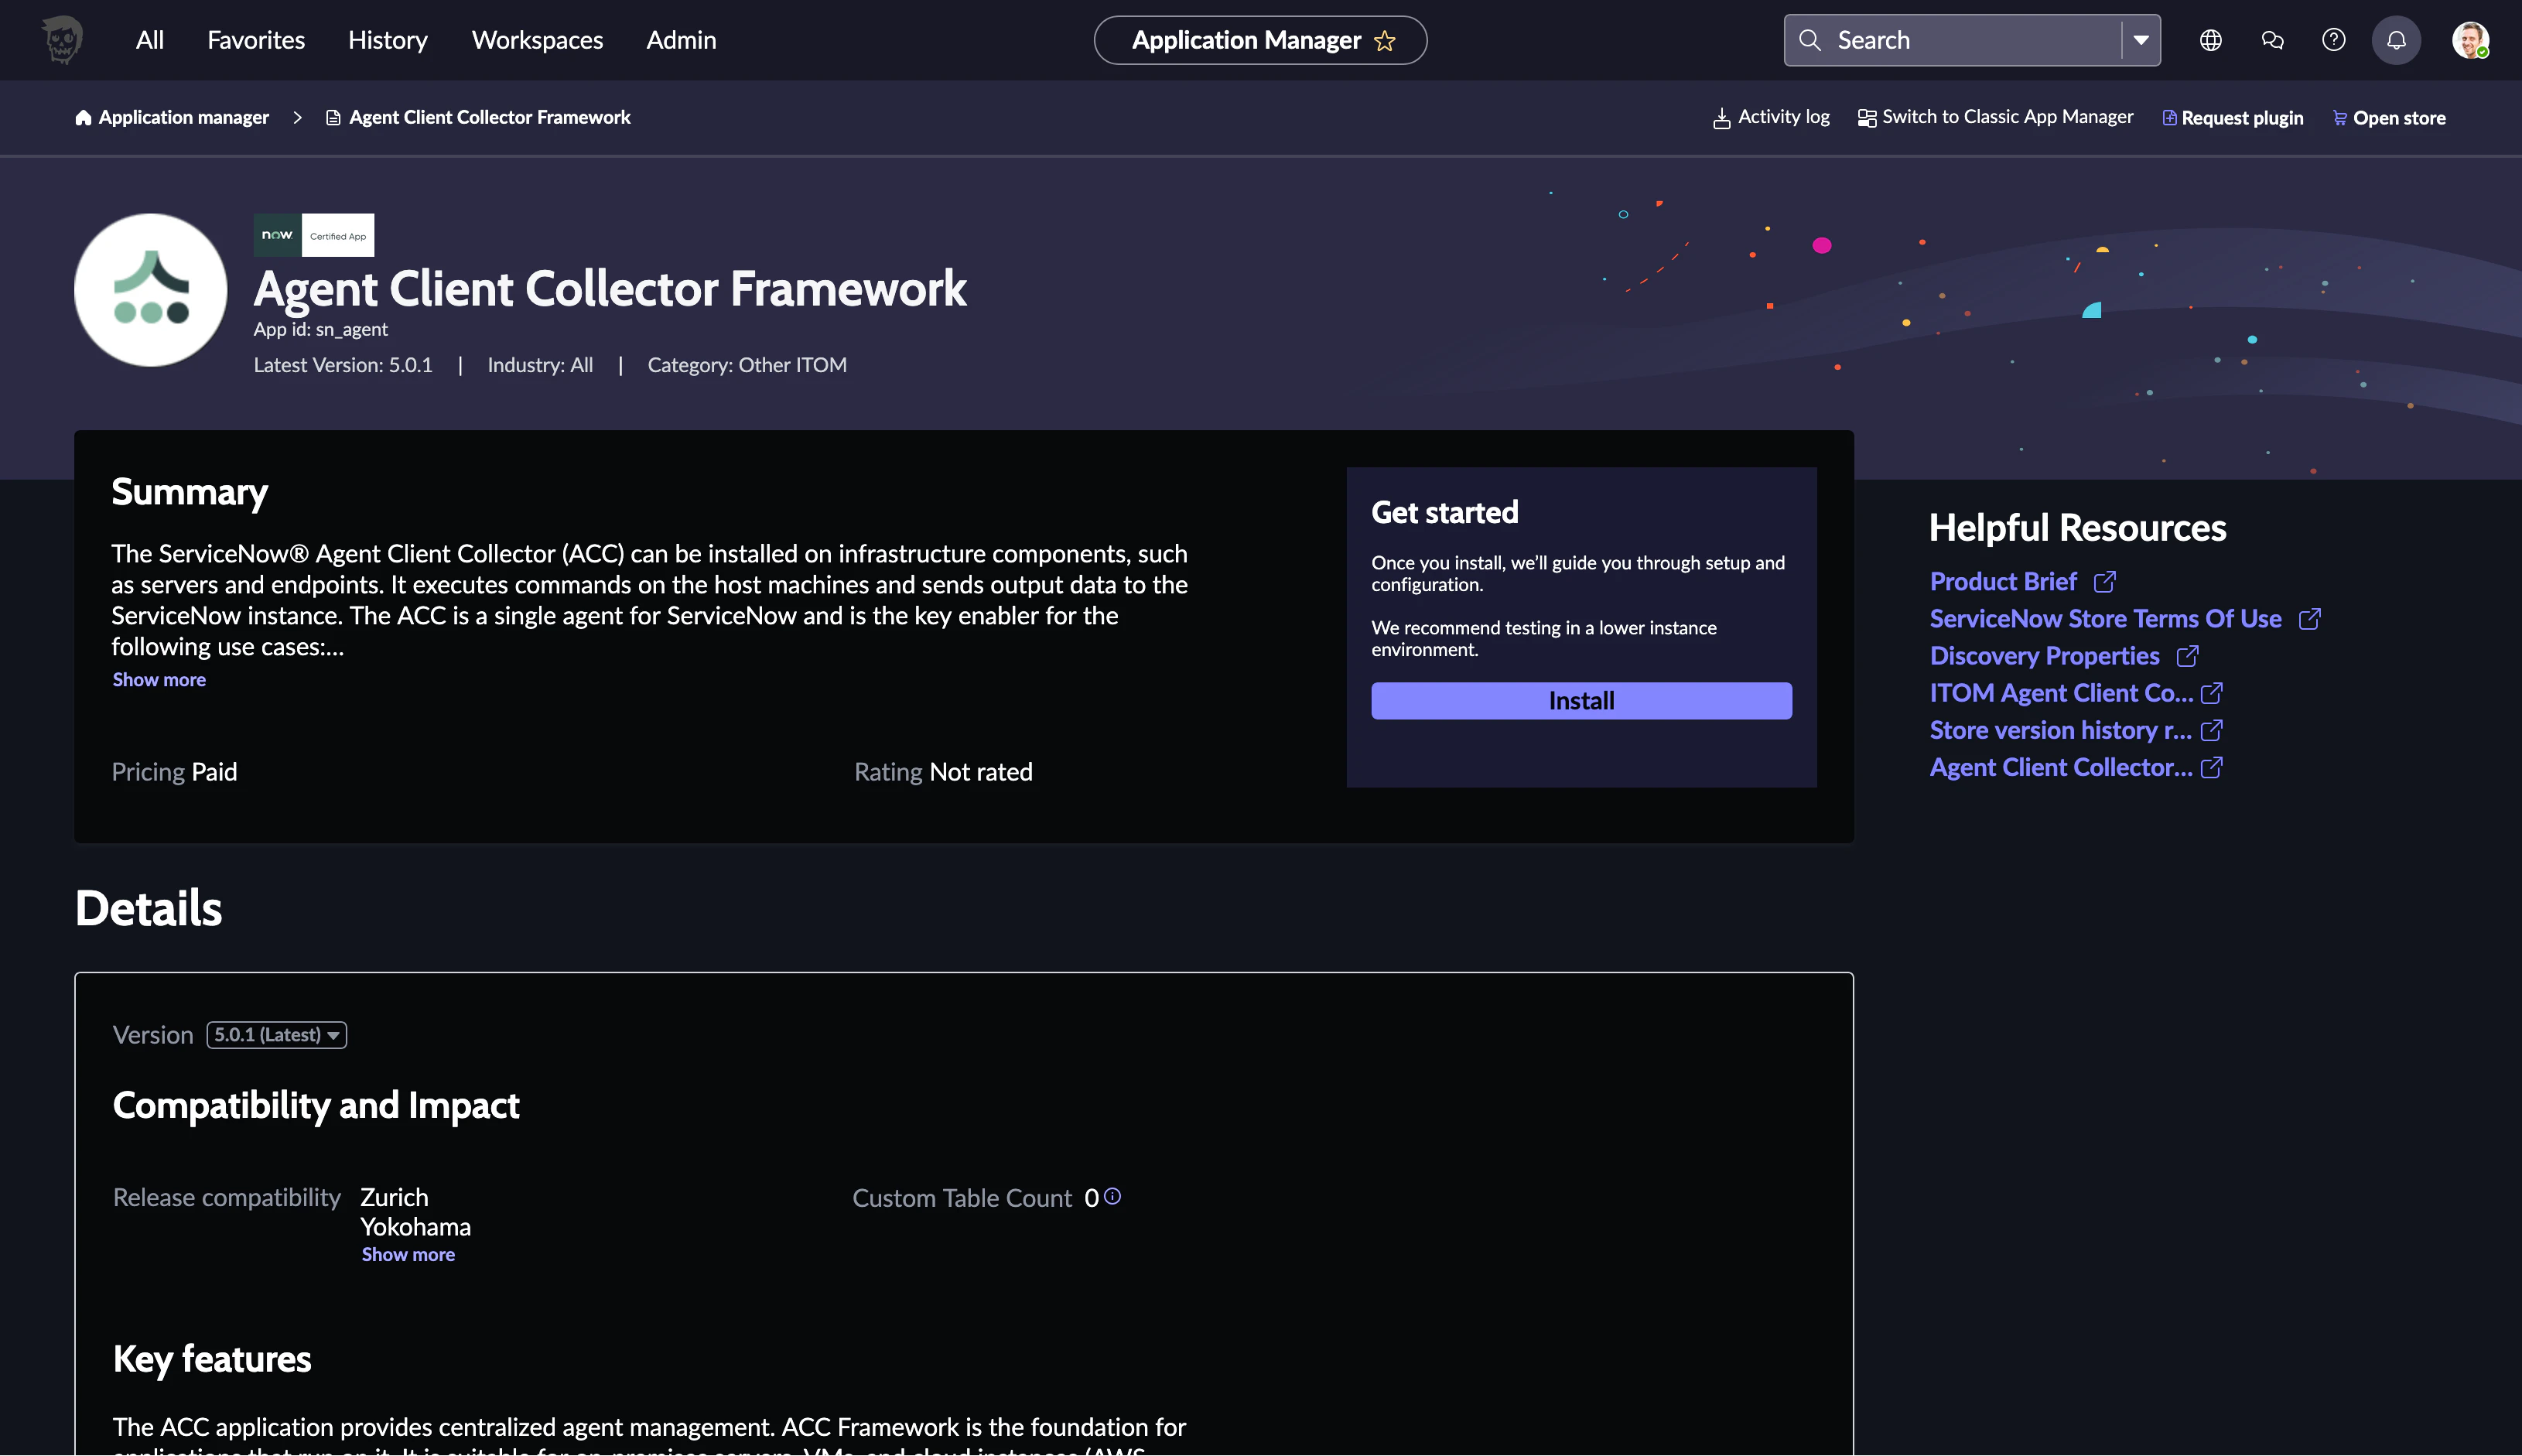This screenshot has width=2522, height=1456.
Task: Open ServiceNow Store Terms Of Use link
Action: point(2106,619)
